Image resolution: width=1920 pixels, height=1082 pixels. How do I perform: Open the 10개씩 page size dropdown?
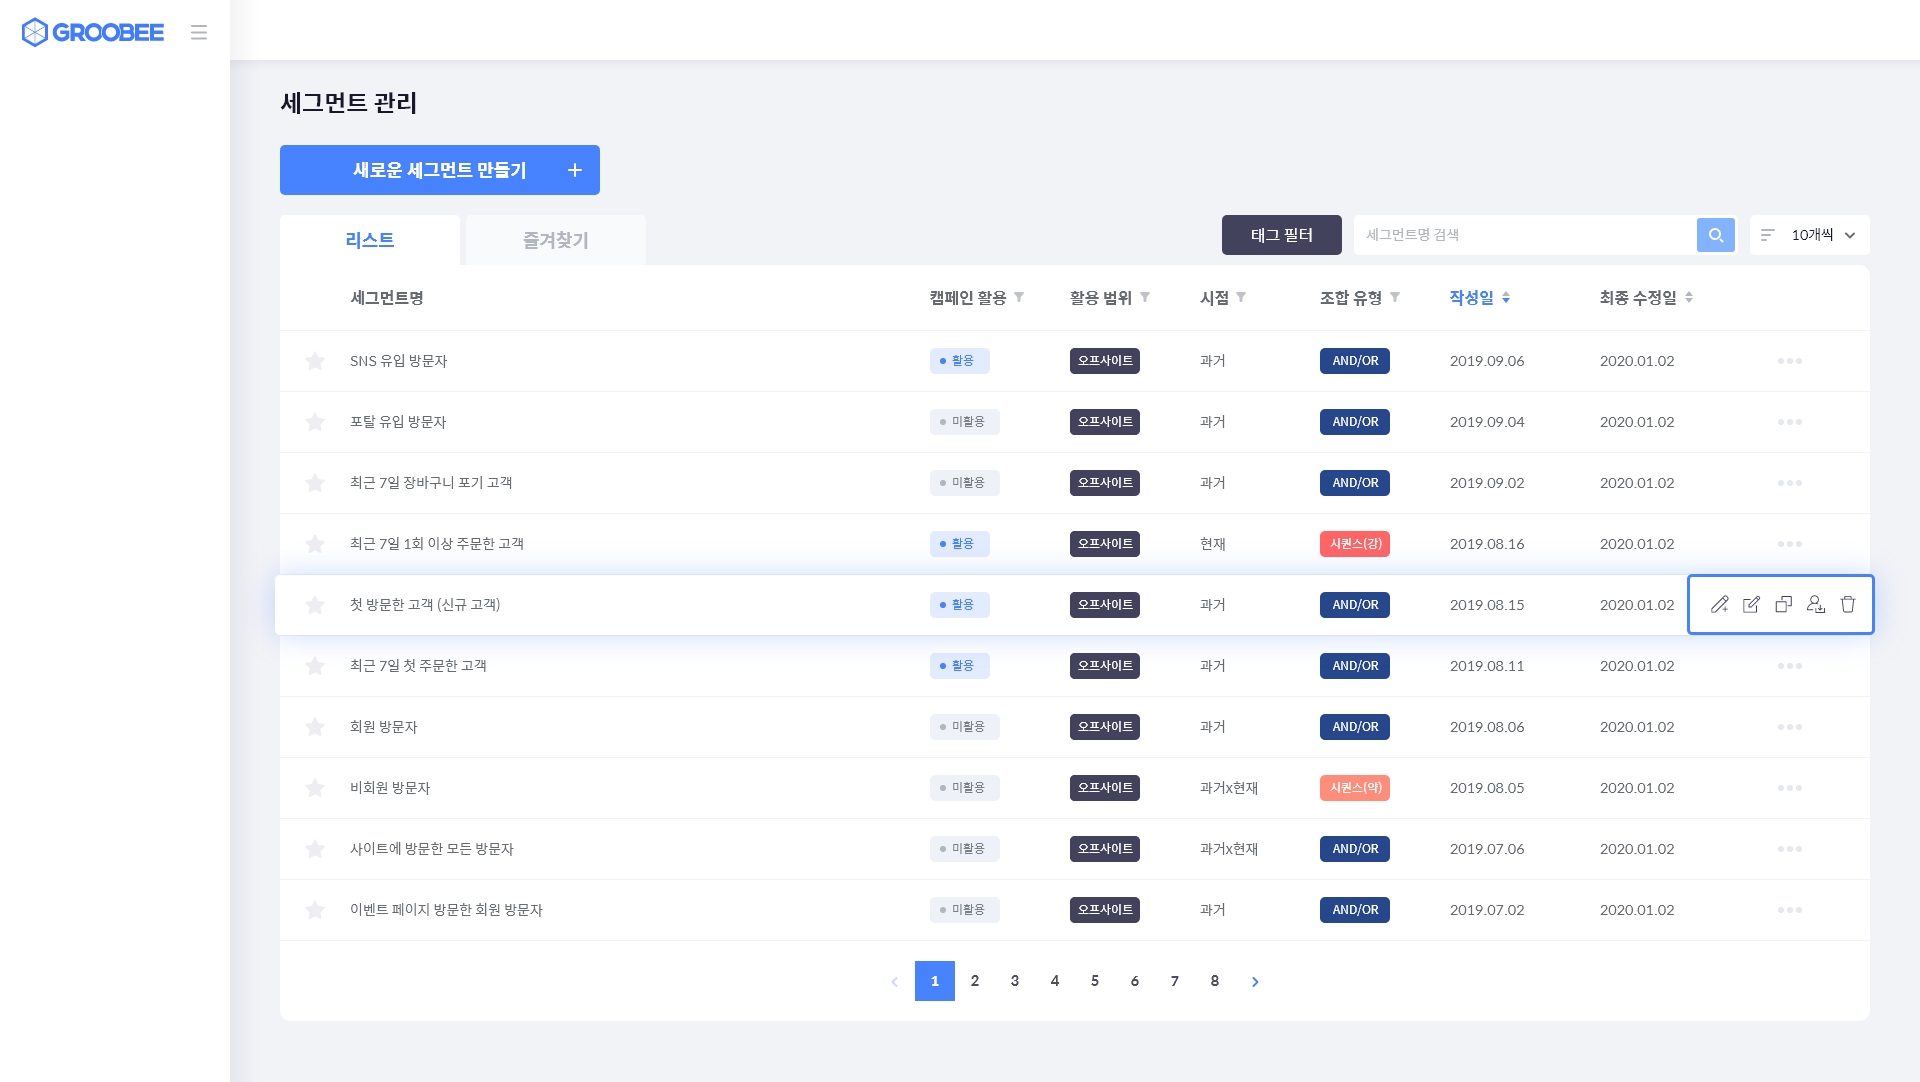(x=1810, y=235)
